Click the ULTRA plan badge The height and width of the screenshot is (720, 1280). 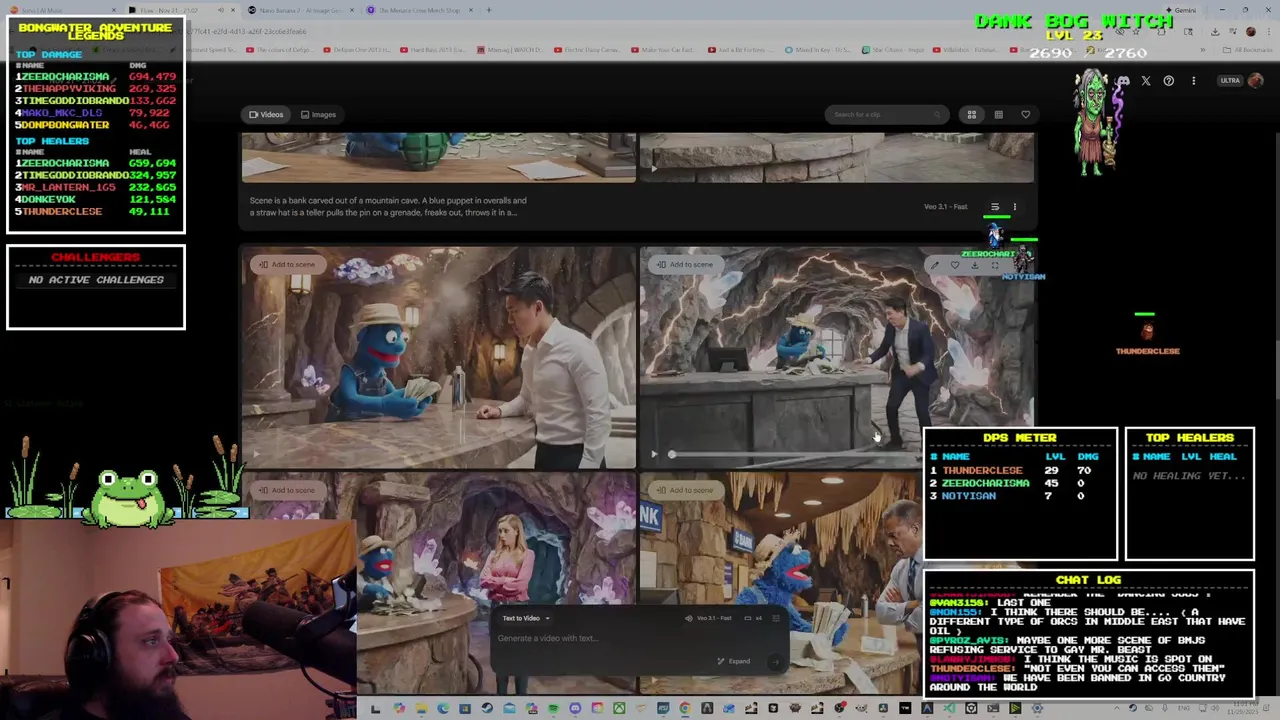click(x=1230, y=81)
